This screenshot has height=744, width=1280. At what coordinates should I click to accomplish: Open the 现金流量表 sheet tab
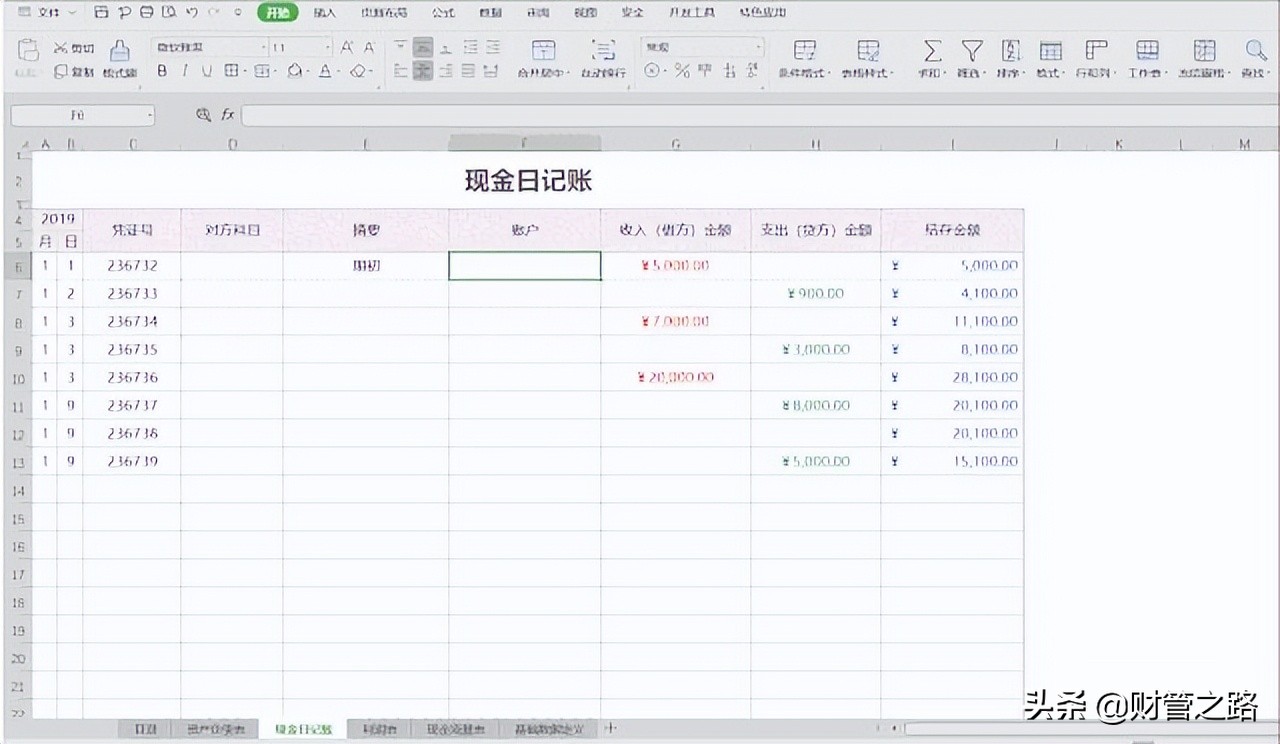tap(456, 729)
